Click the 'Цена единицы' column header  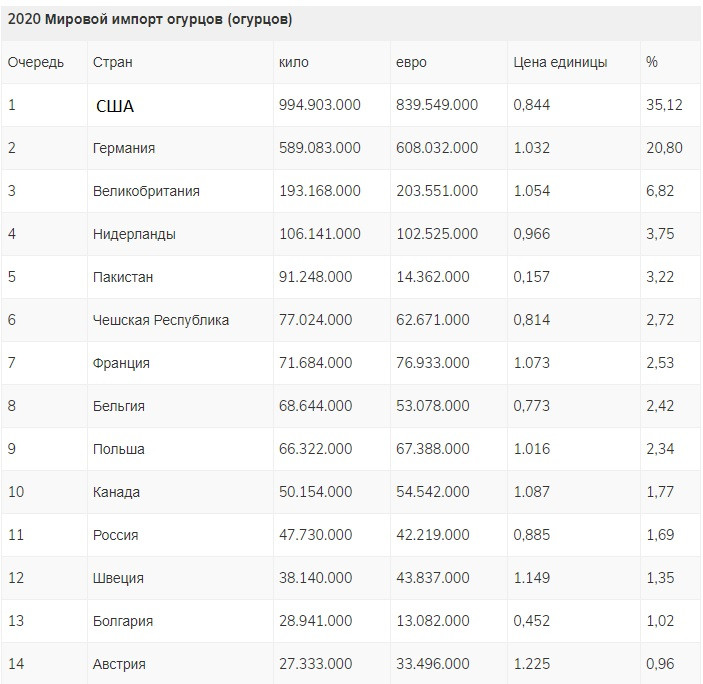click(560, 62)
